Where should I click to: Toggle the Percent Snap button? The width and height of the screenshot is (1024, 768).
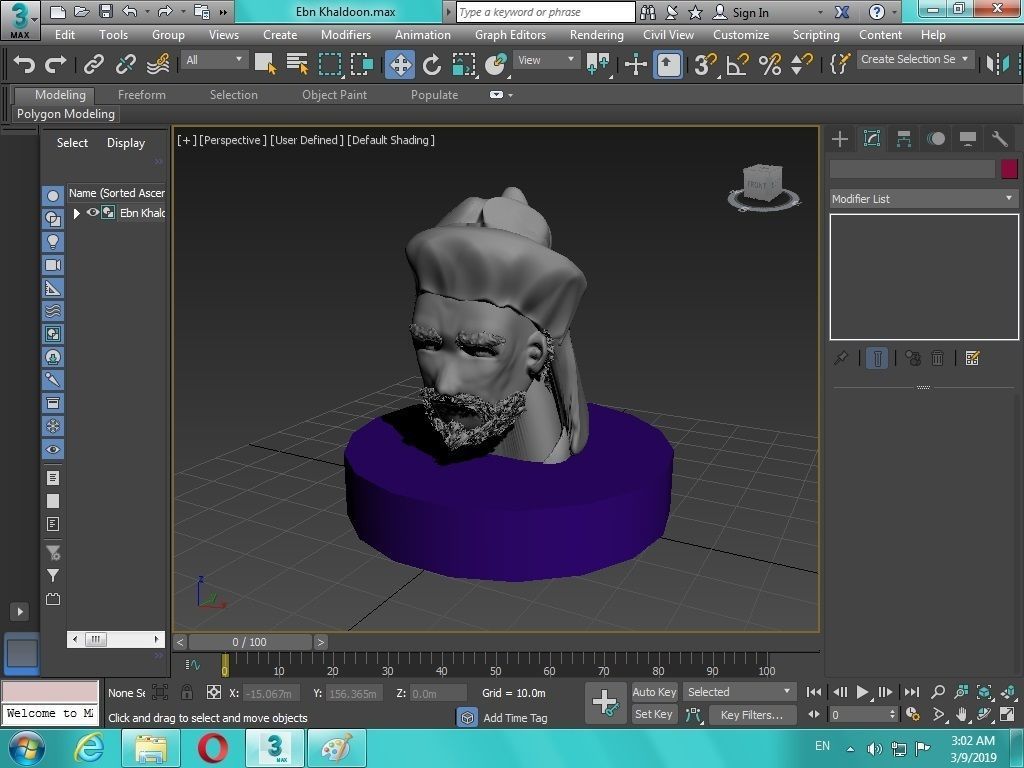point(770,64)
